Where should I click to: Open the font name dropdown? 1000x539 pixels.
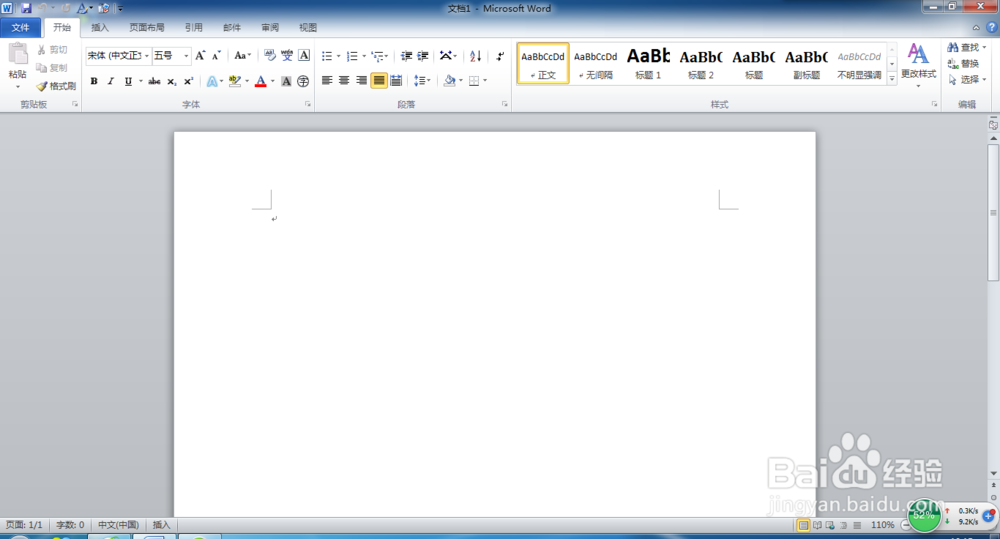click(x=147, y=56)
